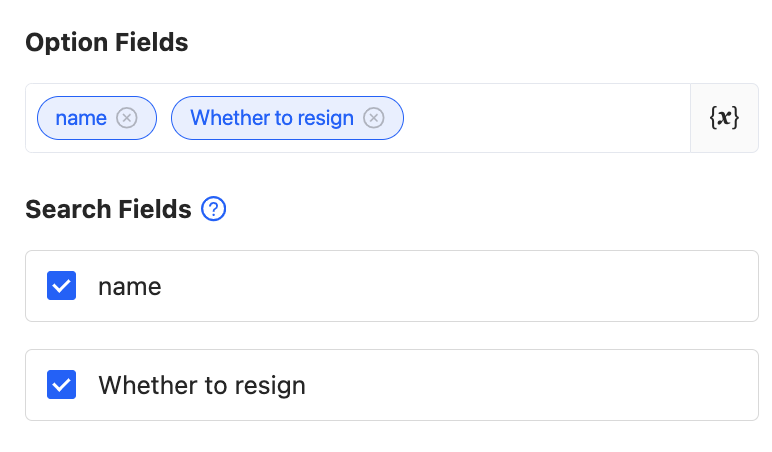Focus the empty area of Option Fields input
Image resolution: width=772 pixels, height=452 pixels.
[x=545, y=118]
